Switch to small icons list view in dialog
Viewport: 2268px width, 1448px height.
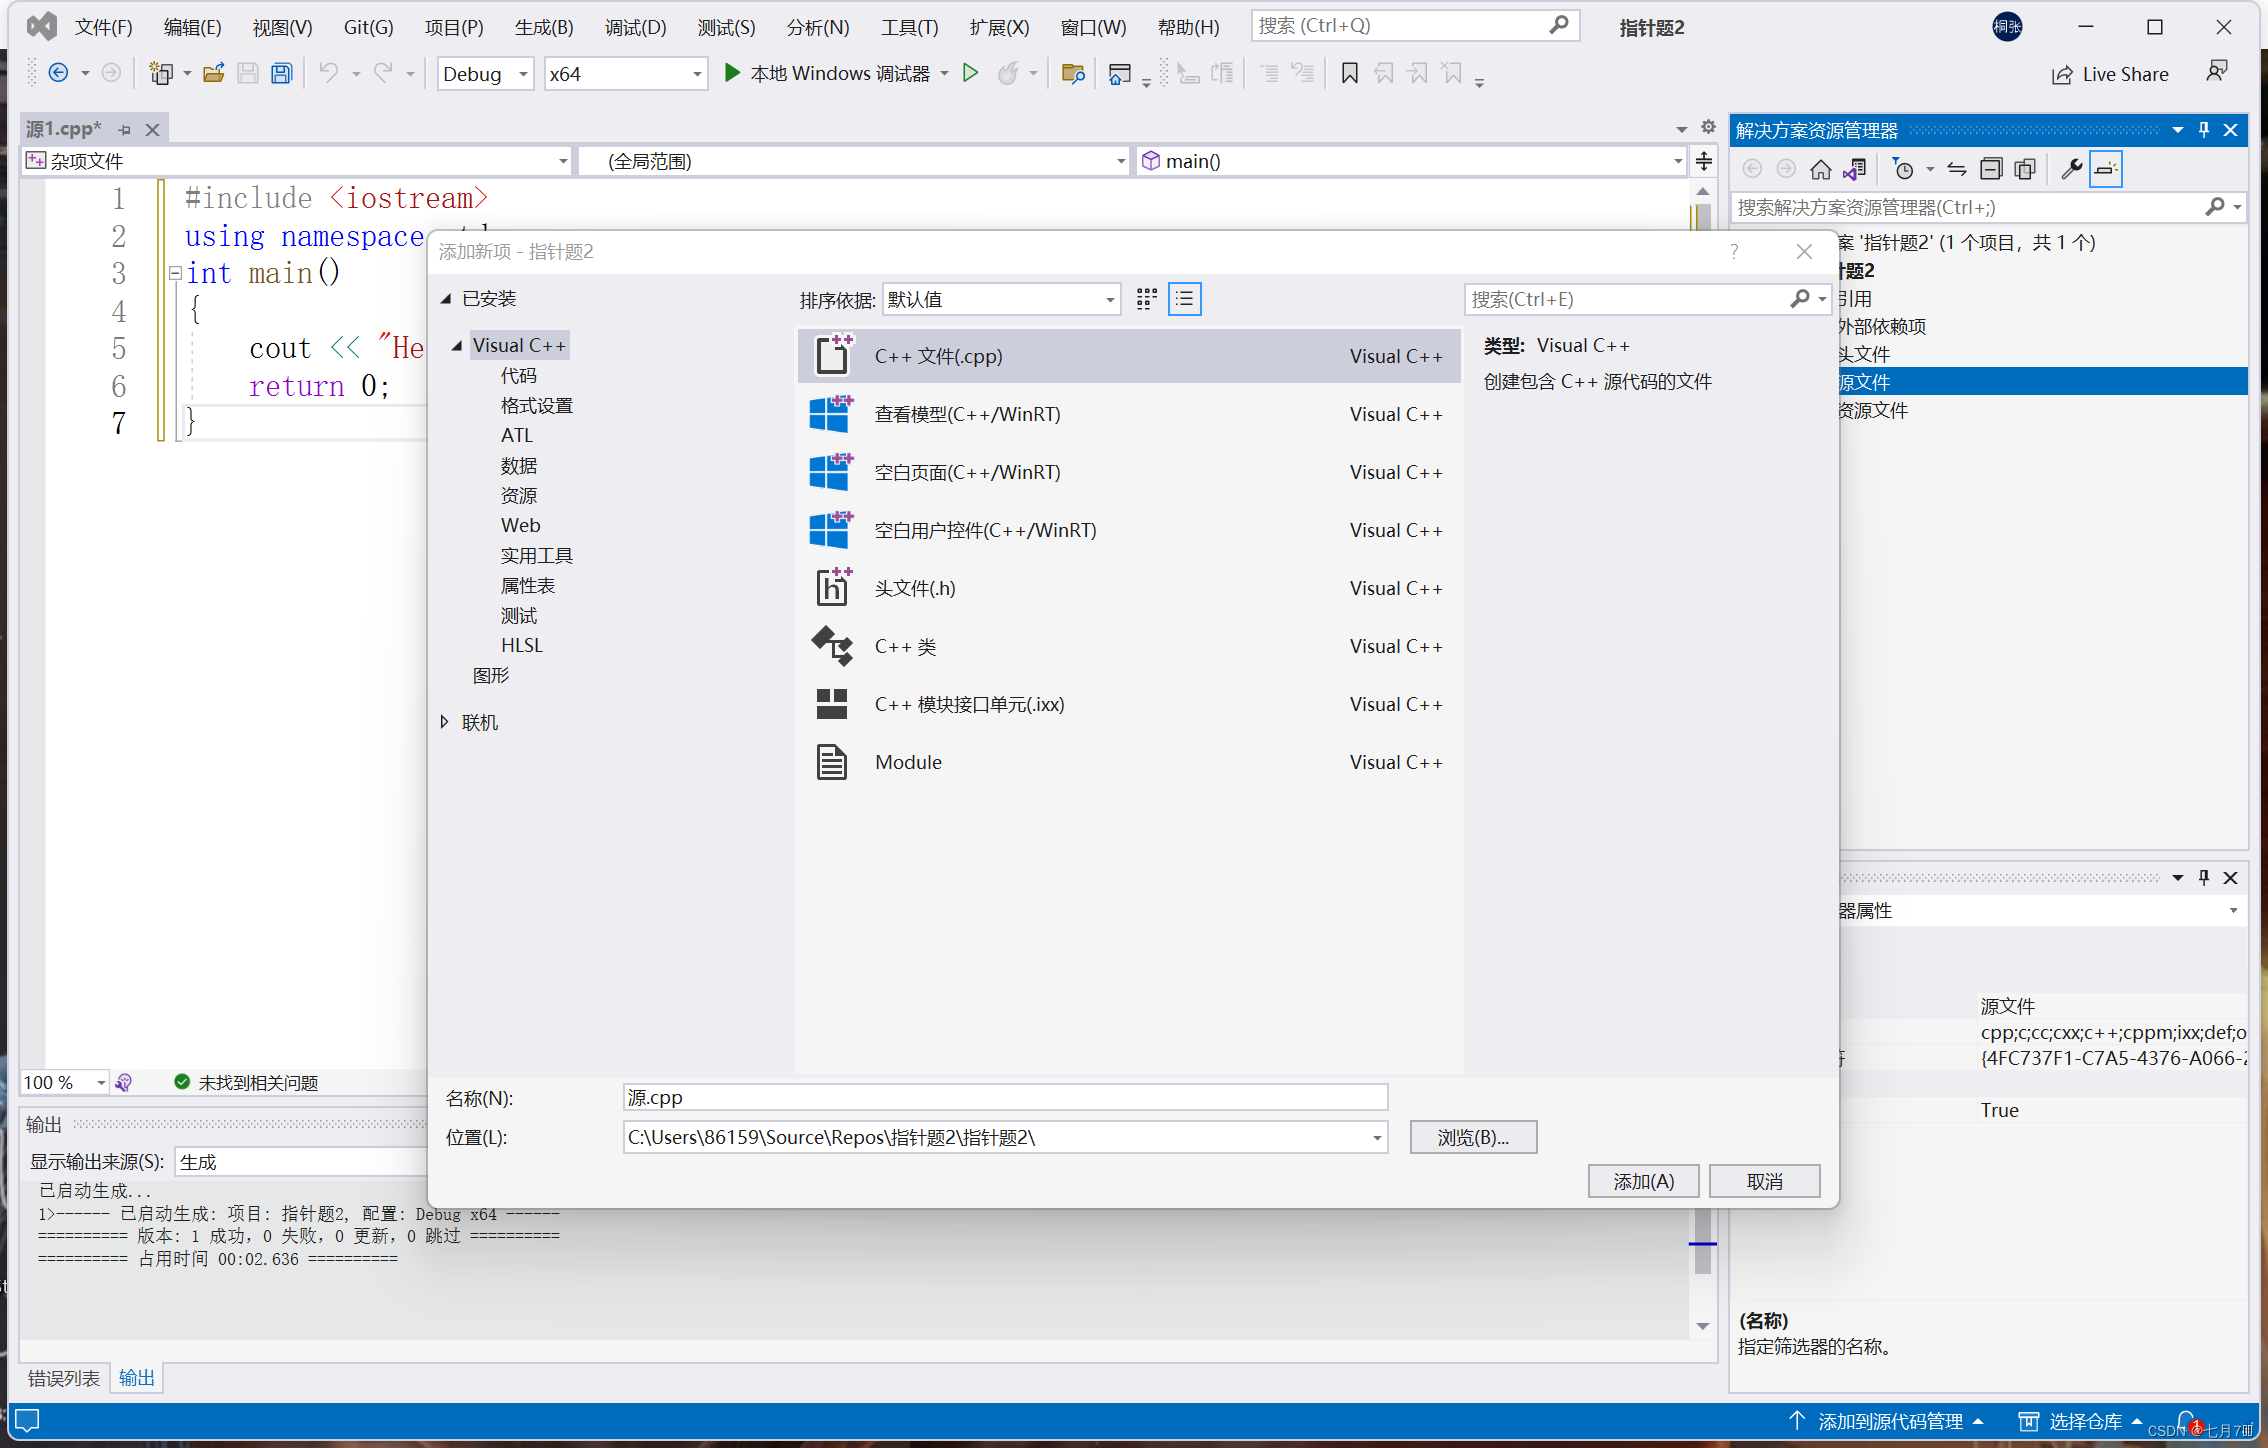point(1184,299)
